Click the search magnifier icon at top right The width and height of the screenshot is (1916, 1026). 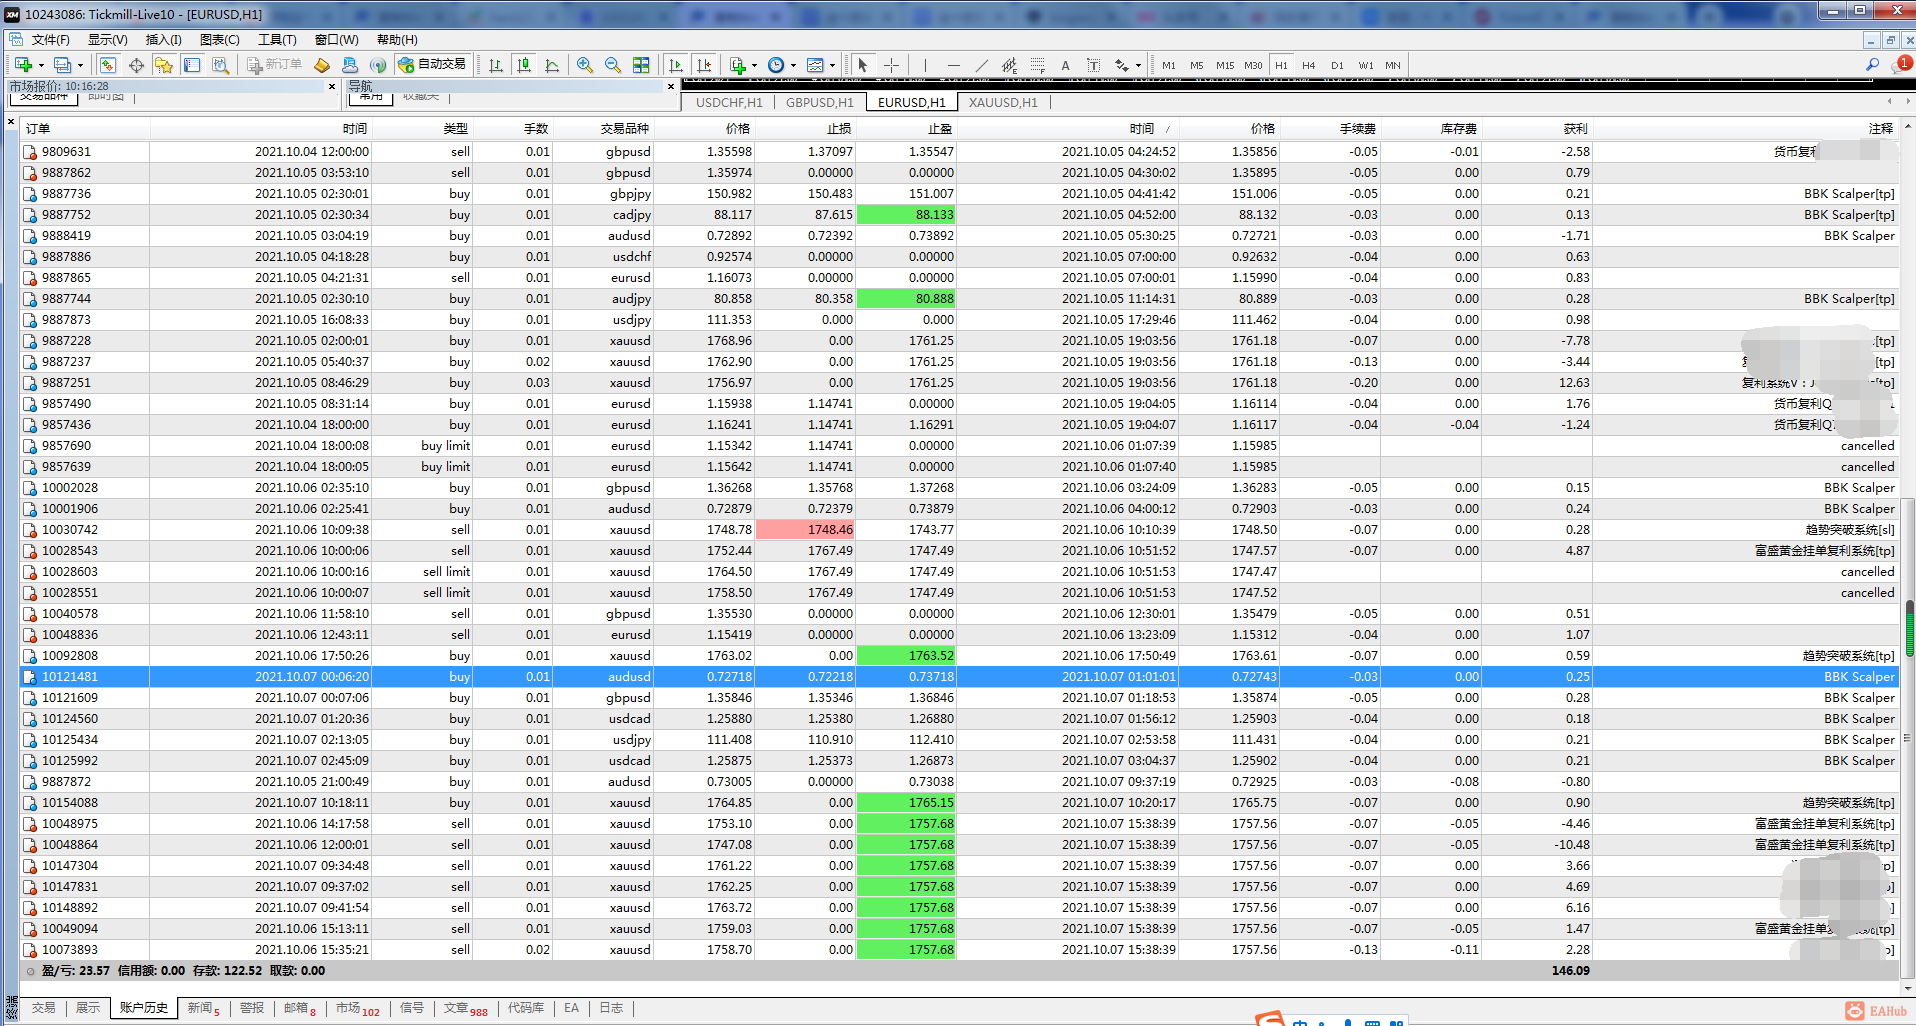point(1872,65)
